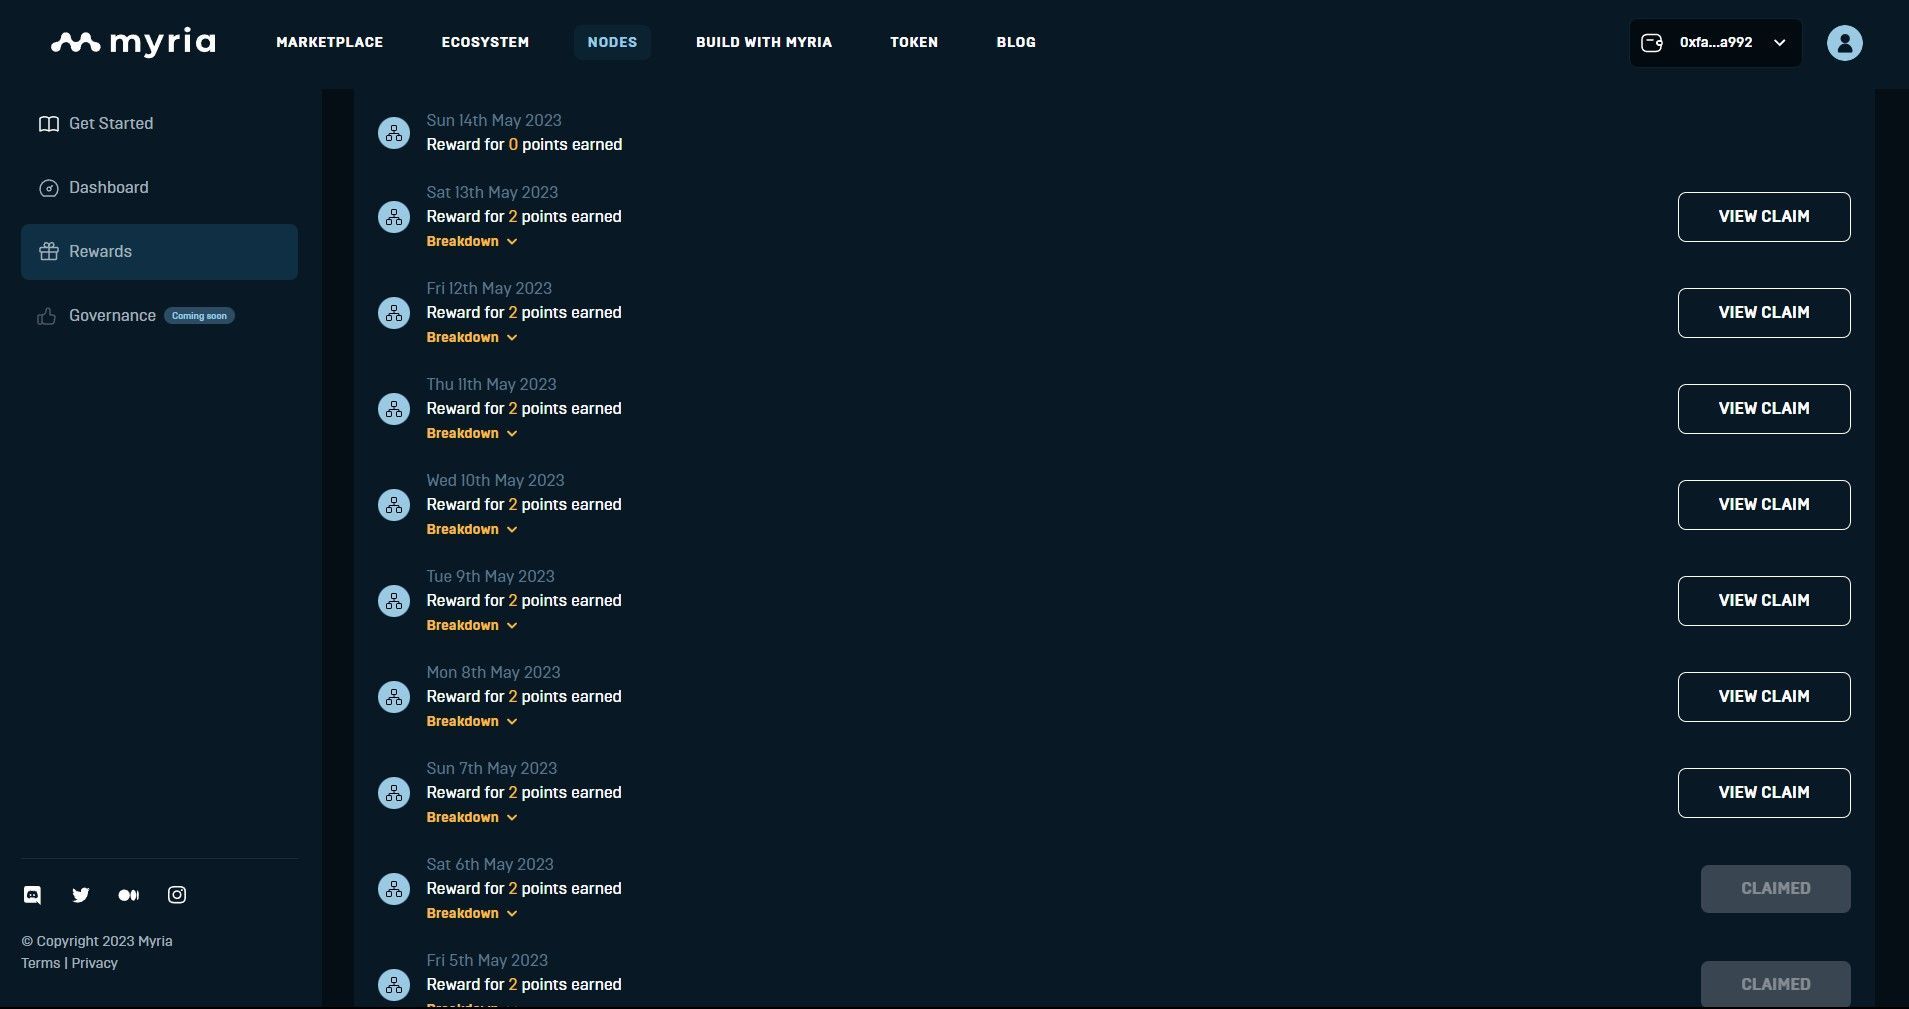Go to the Token nav item
The image size is (1909, 1009).
click(914, 42)
